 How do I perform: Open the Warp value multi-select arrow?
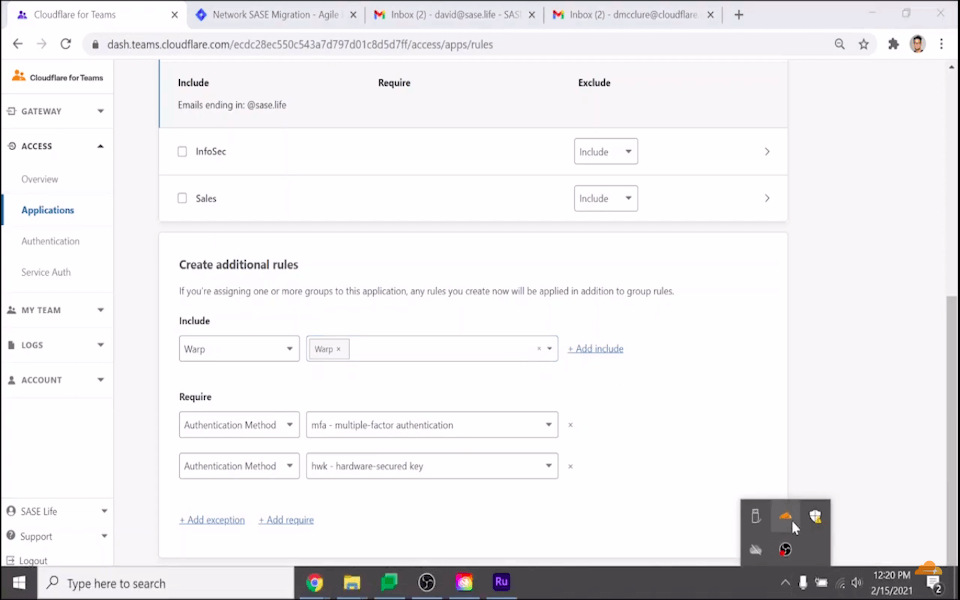click(x=549, y=348)
